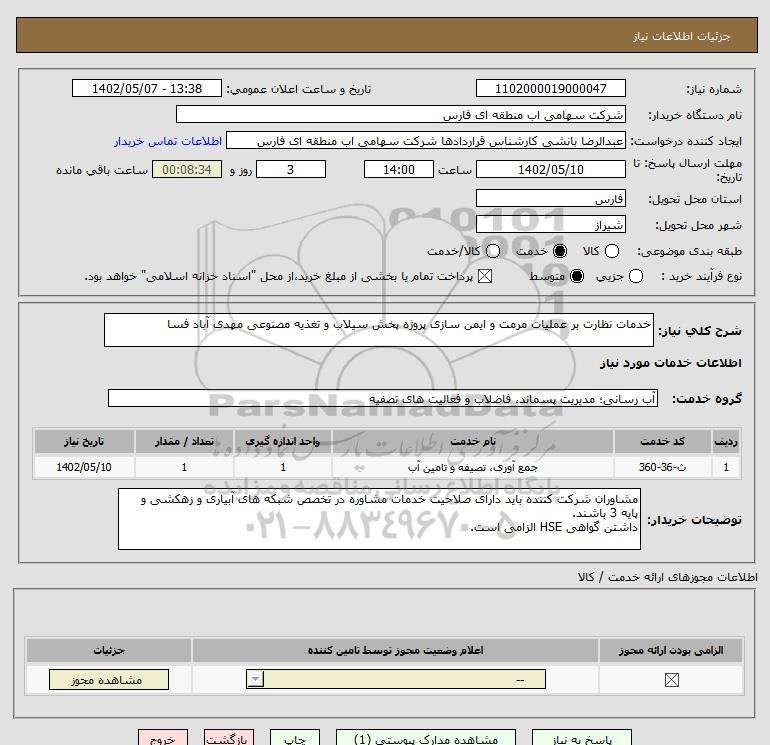Viewport: 770px width, 745px height.
Task: Click the بازگشت back button
Action: pyautogui.click(x=229, y=738)
